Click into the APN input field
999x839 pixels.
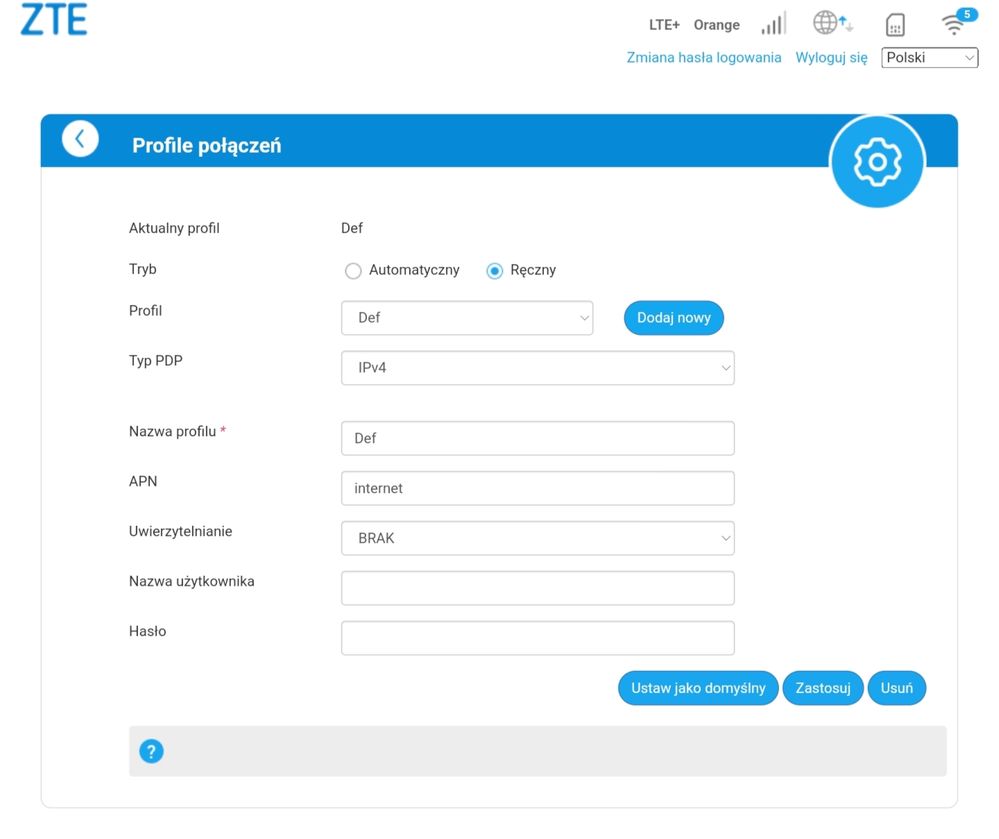(537, 488)
